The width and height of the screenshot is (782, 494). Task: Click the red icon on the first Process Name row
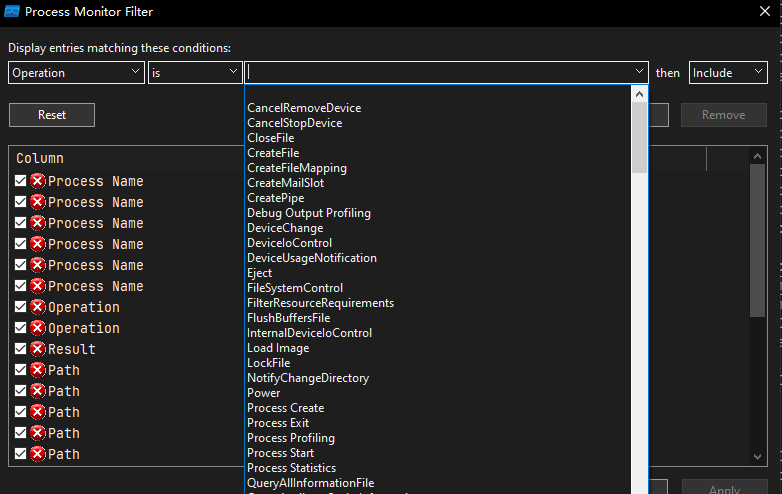[x=38, y=181]
